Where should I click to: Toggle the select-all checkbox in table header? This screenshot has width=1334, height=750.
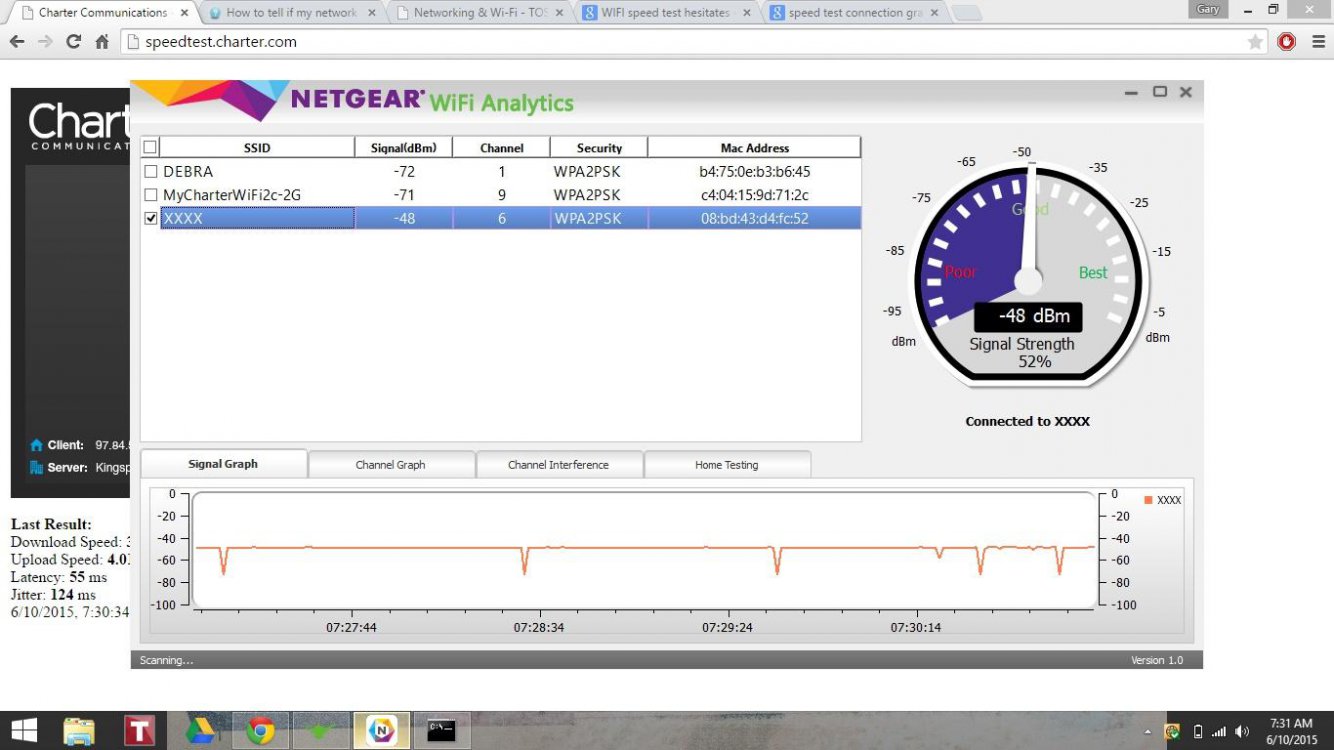tap(151, 148)
